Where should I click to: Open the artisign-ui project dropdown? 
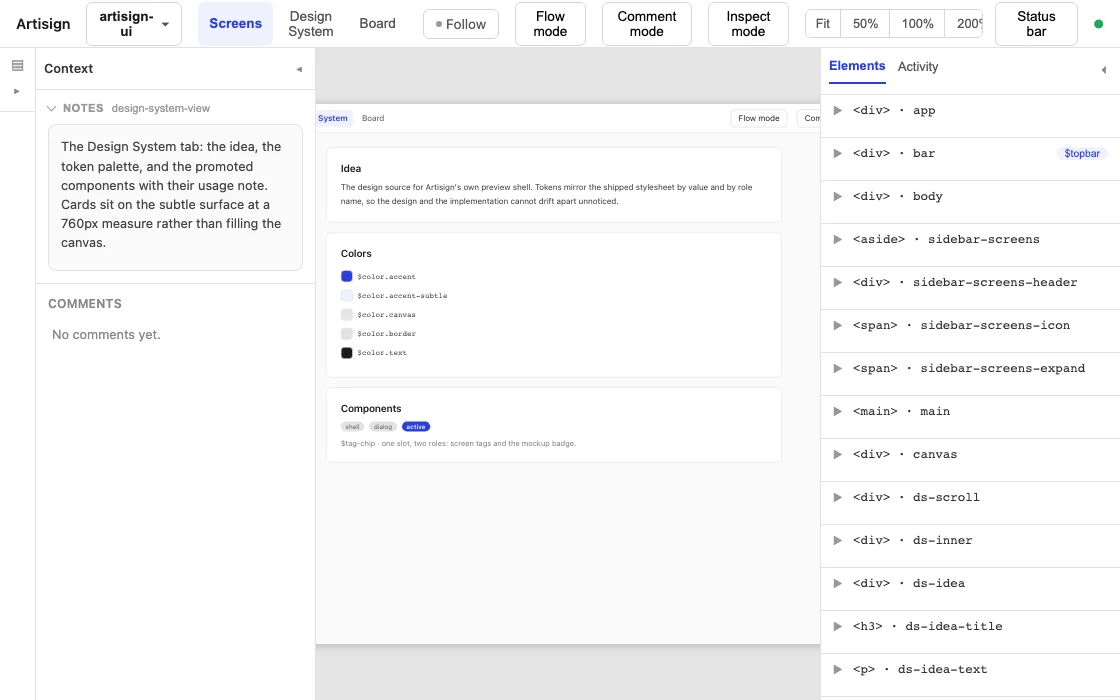[x=134, y=24]
